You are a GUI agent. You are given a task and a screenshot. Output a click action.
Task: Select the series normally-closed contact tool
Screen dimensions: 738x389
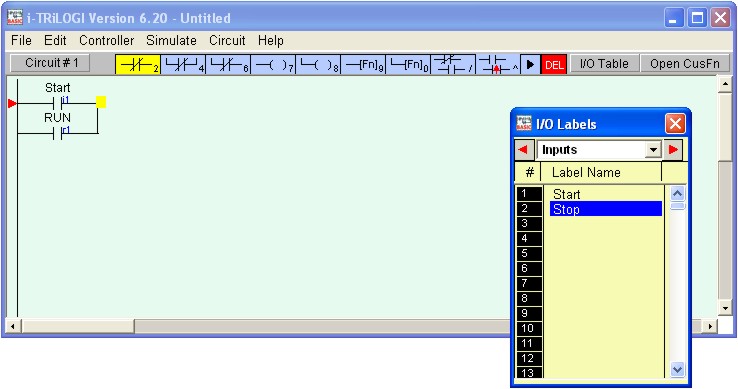point(138,64)
